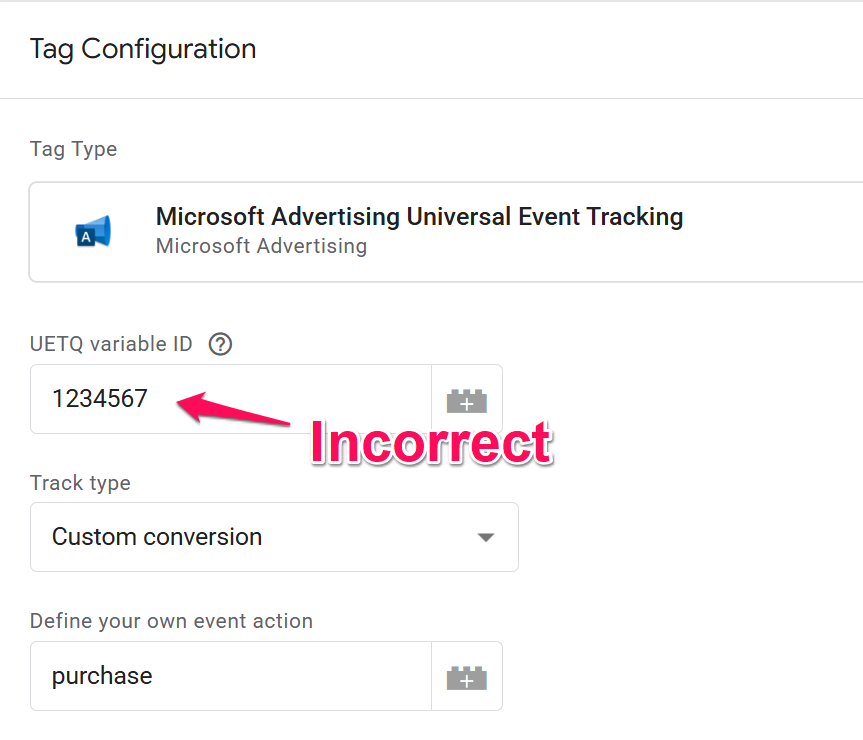Open the Custom conversion combo box

pyautogui.click(x=274, y=537)
